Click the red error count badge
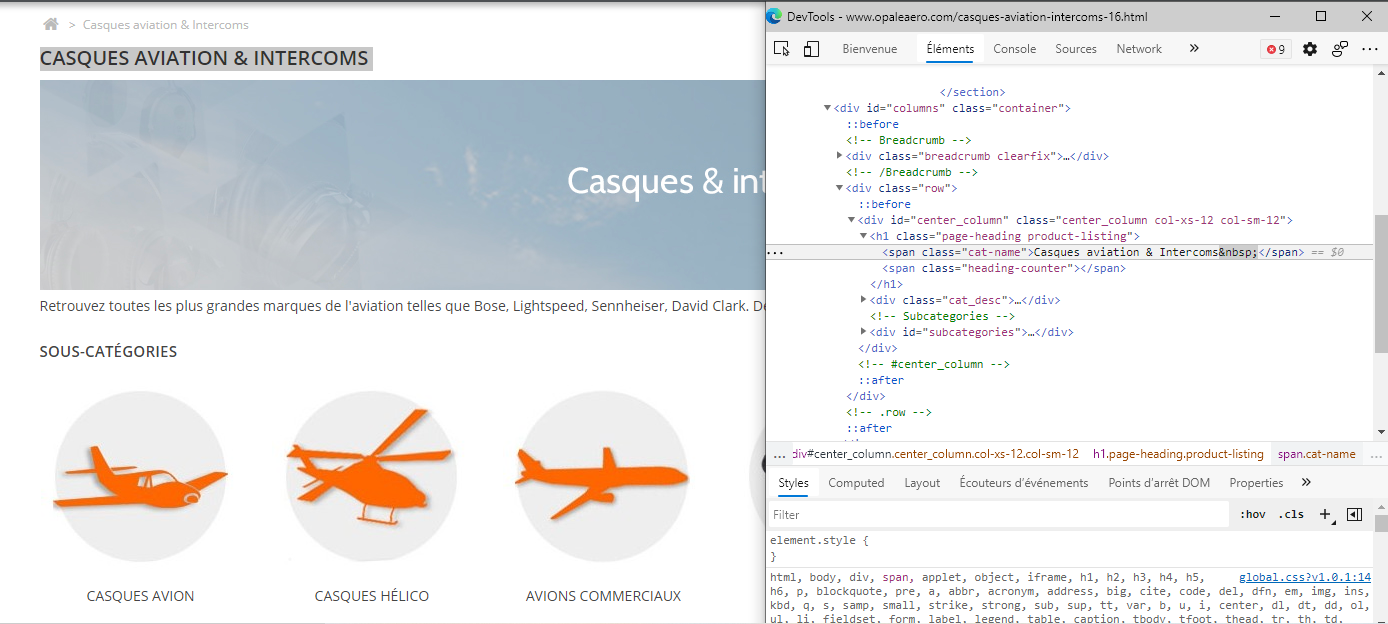Screen dimensions: 1388x624 (x=1276, y=49)
